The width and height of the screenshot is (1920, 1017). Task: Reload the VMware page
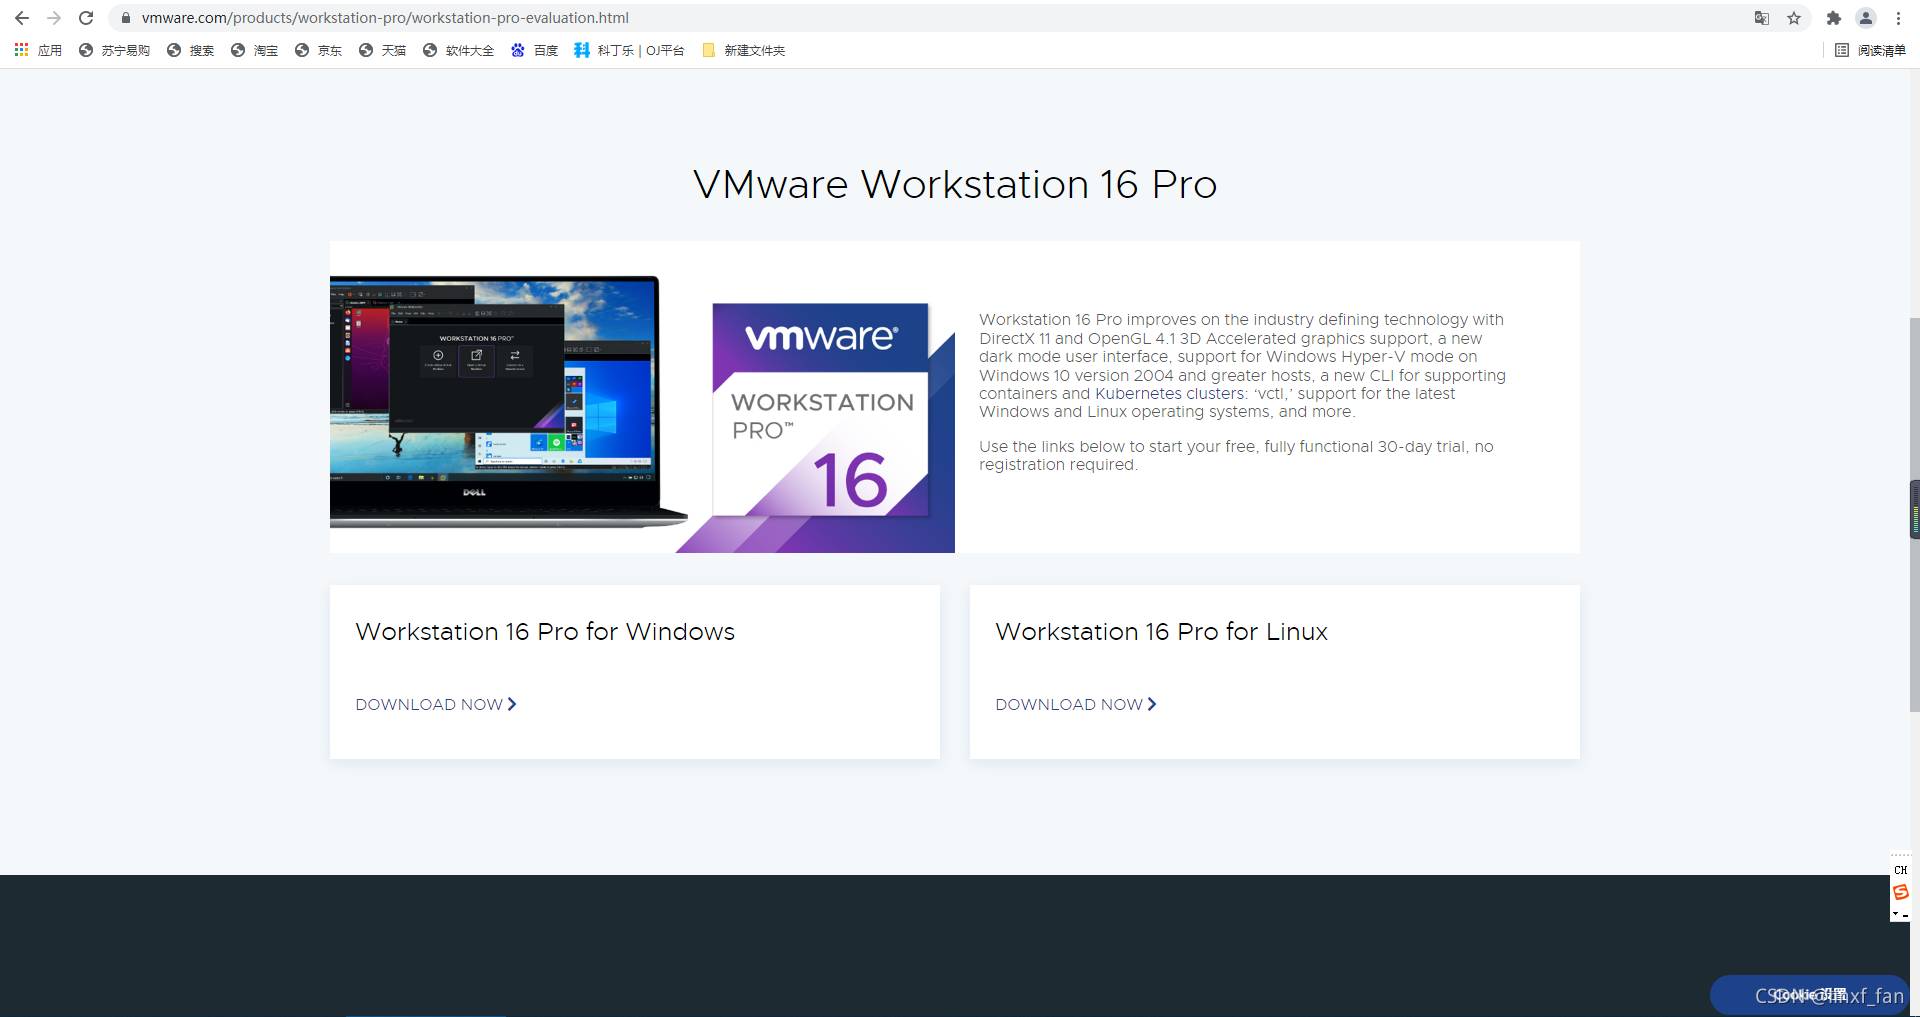[86, 18]
